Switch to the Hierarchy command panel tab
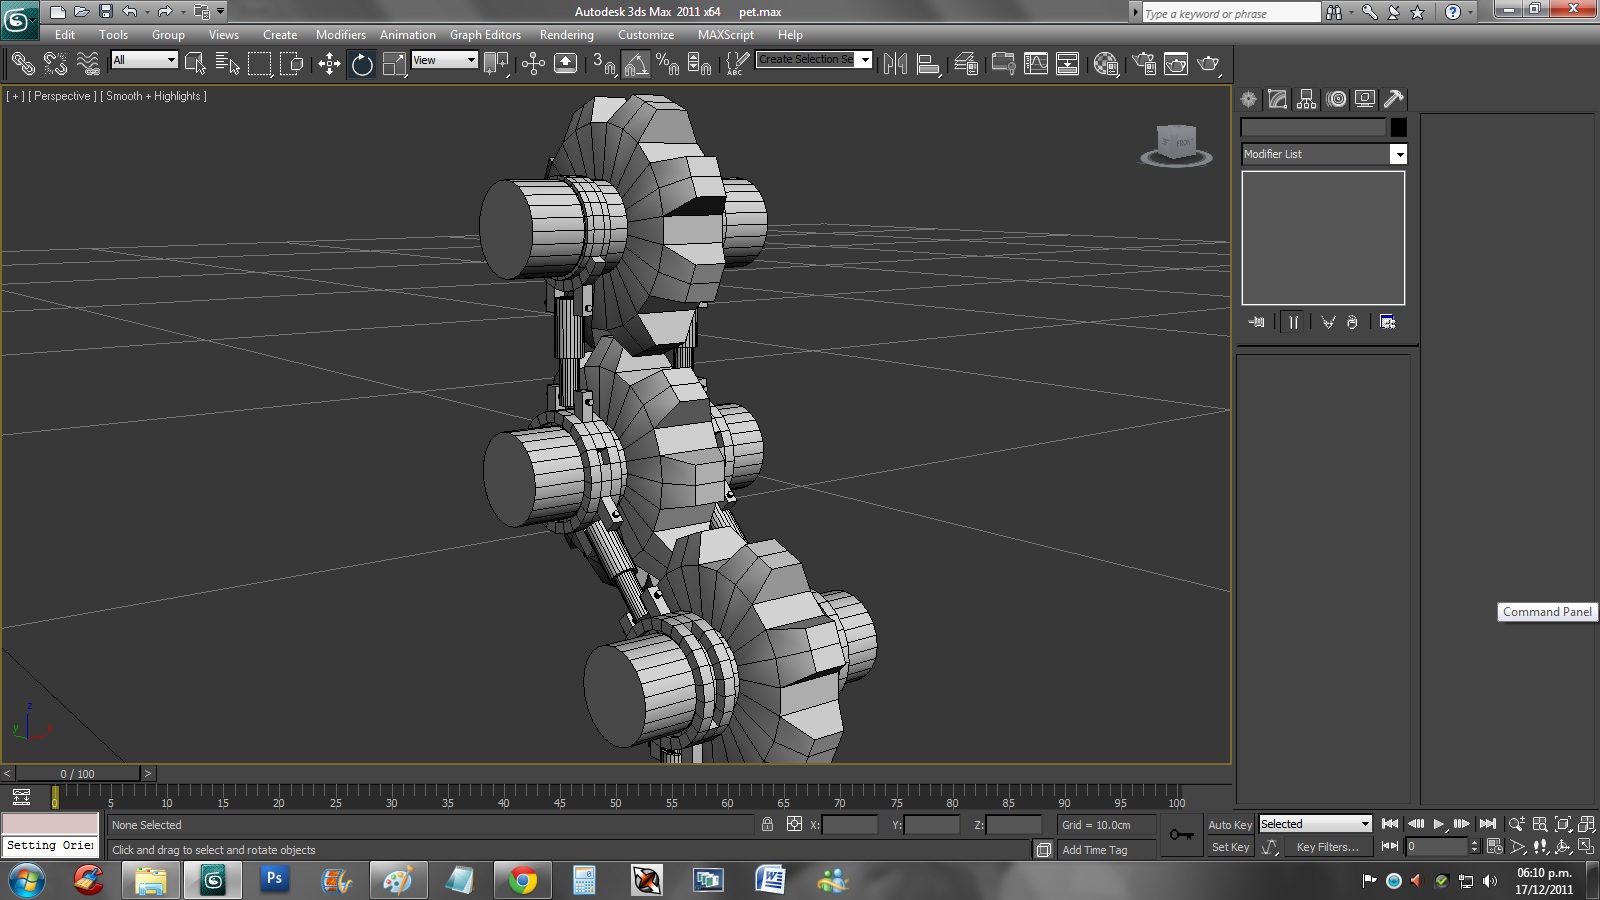 (1306, 99)
